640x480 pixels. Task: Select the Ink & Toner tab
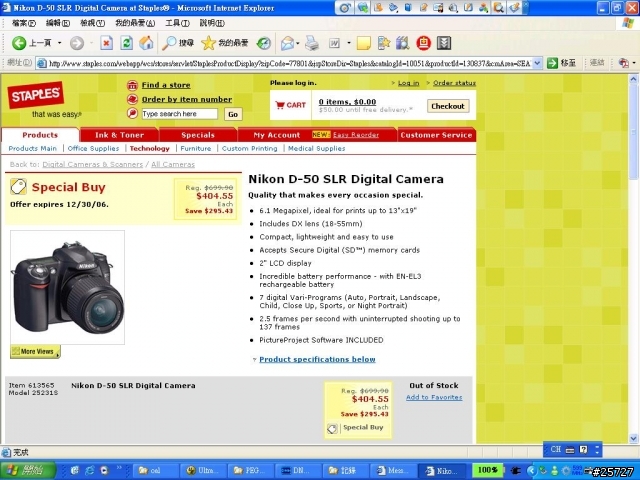click(119, 135)
